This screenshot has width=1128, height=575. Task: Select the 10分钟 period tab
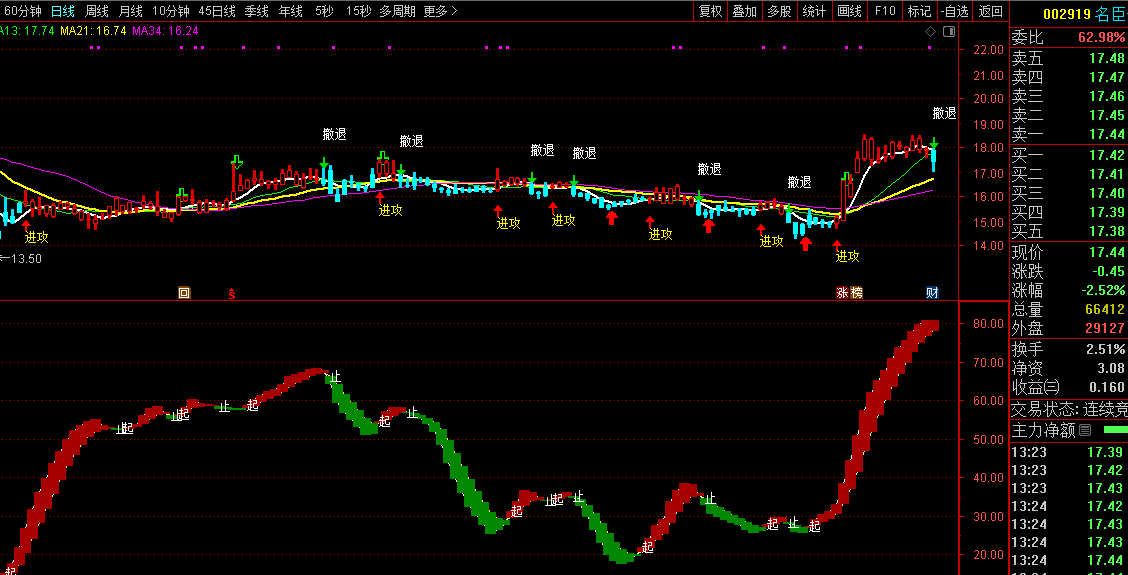pos(170,11)
